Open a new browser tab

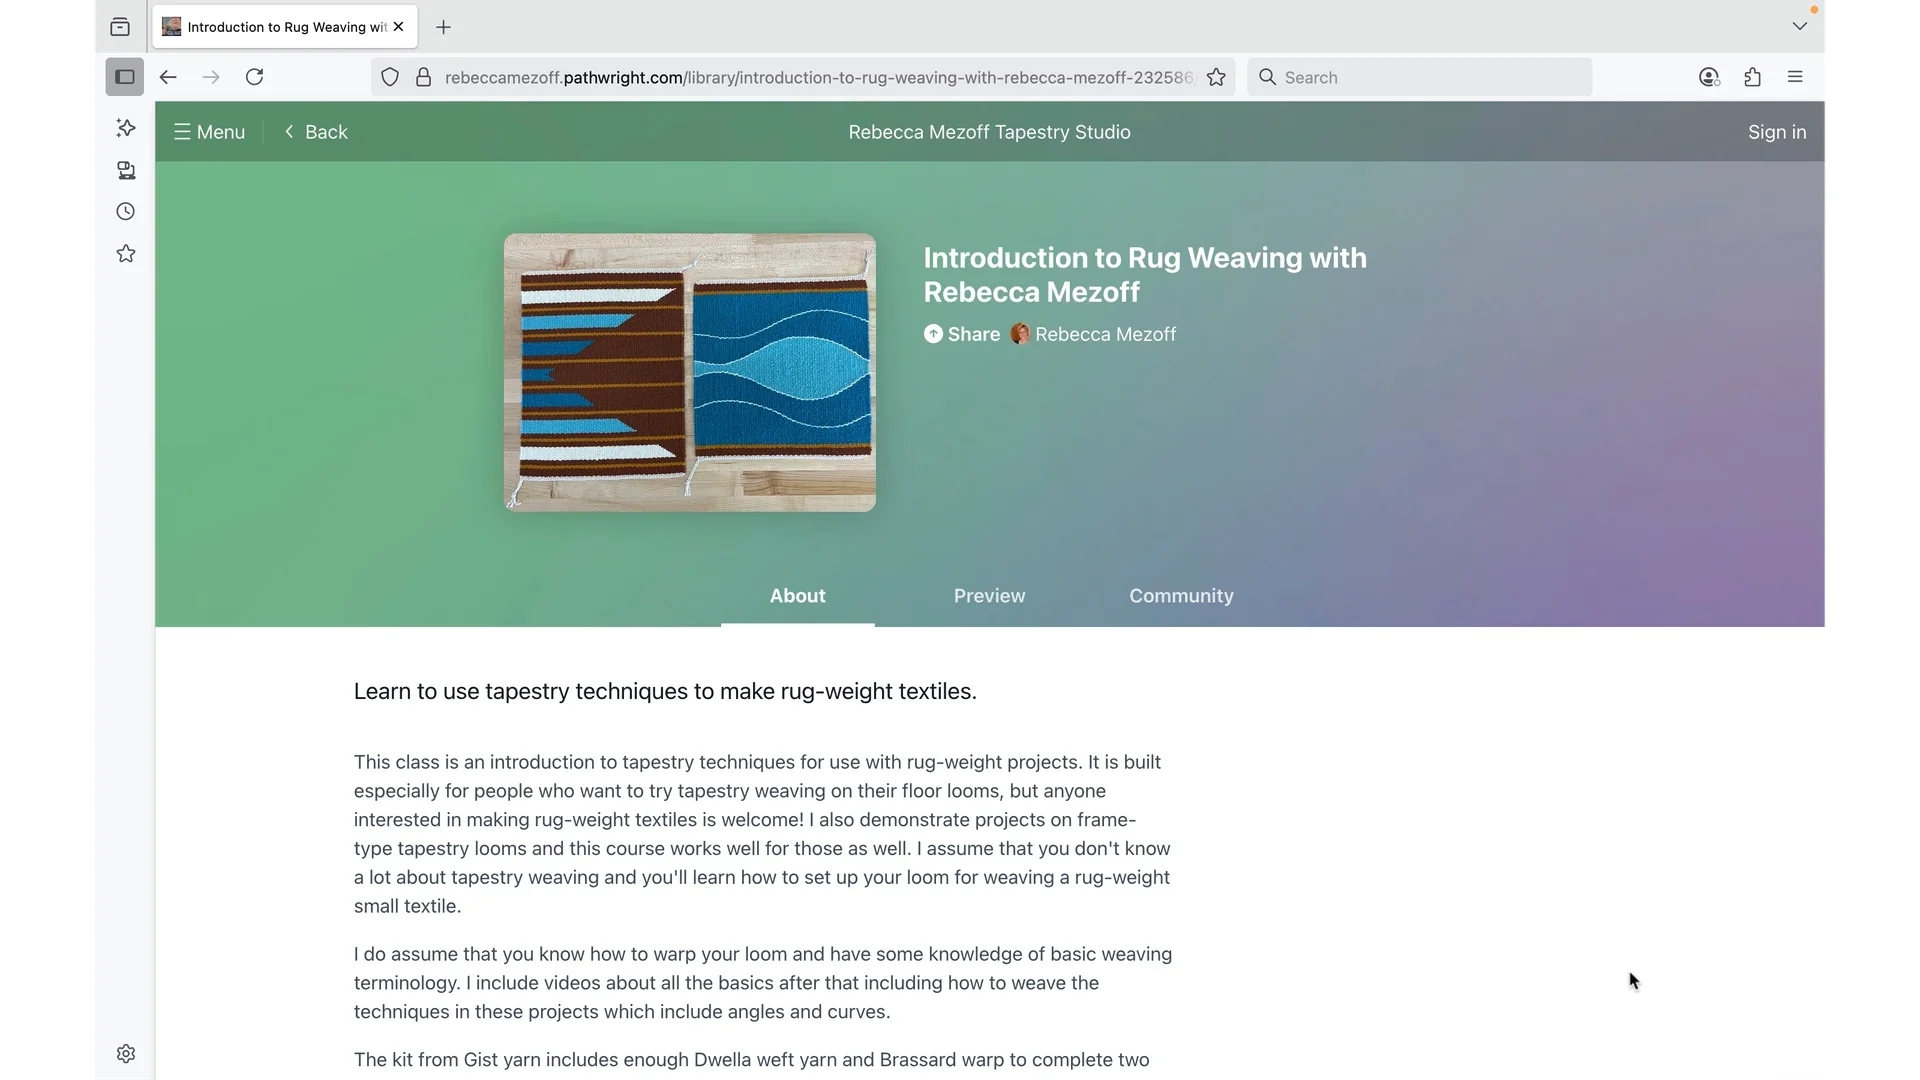(444, 27)
